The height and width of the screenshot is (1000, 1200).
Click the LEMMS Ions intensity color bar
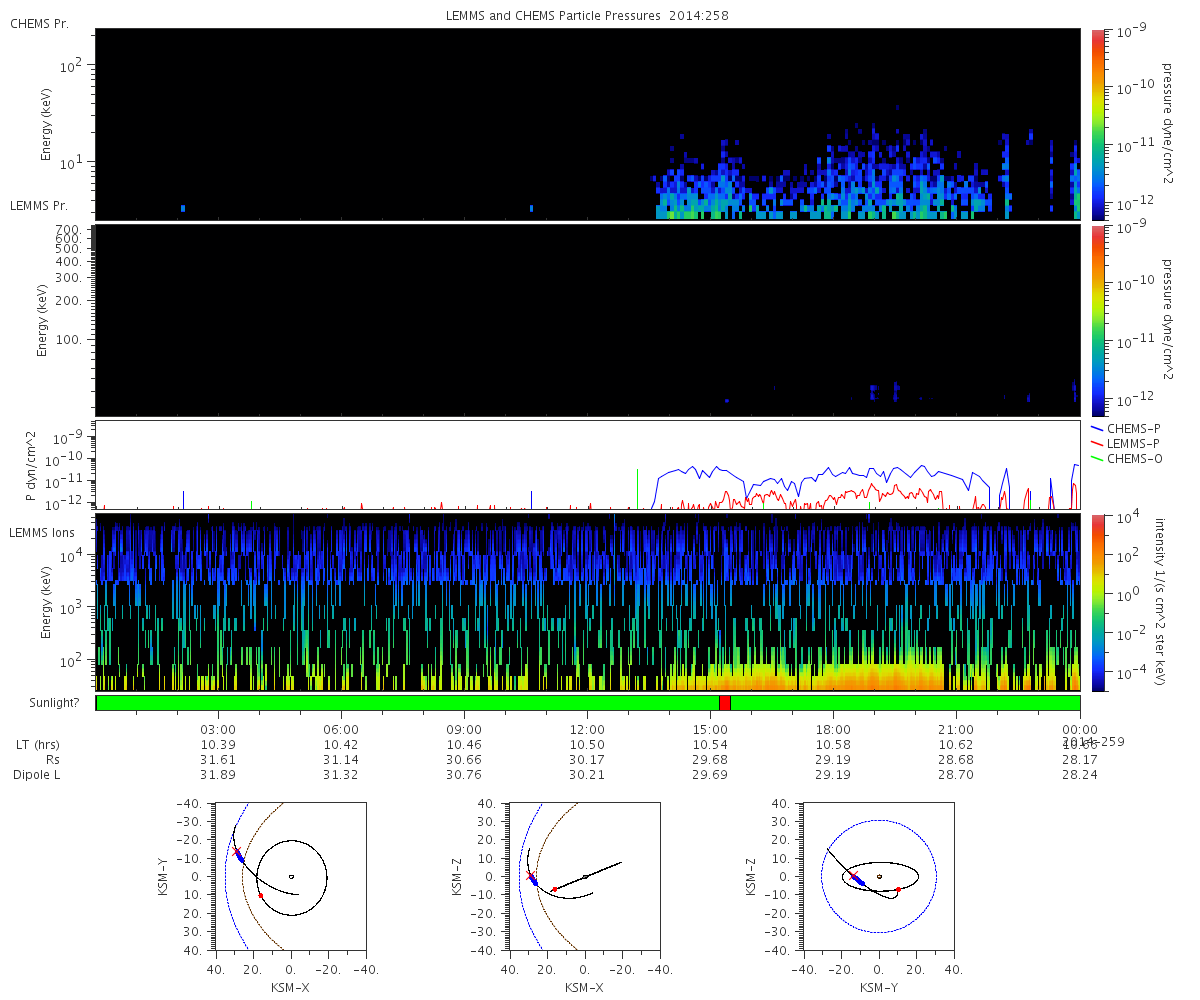click(1097, 602)
